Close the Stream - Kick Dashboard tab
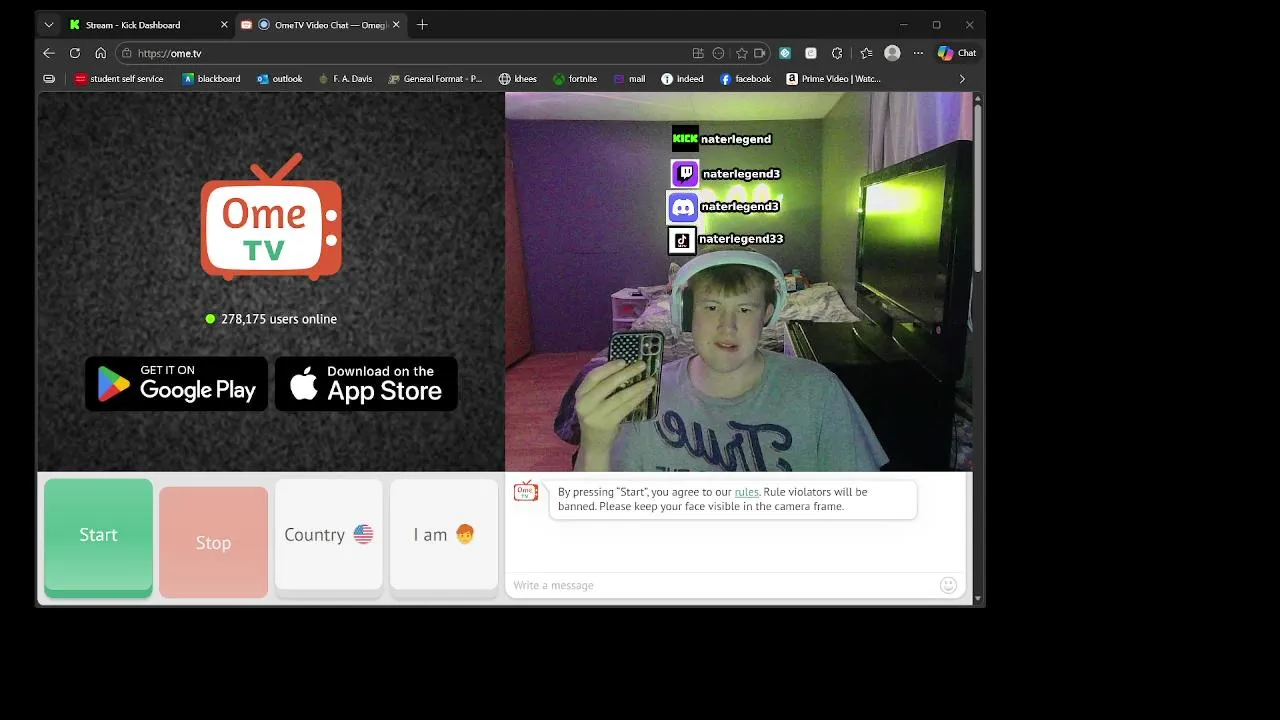Viewport: 1280px width, 720px height. (224, 25)
